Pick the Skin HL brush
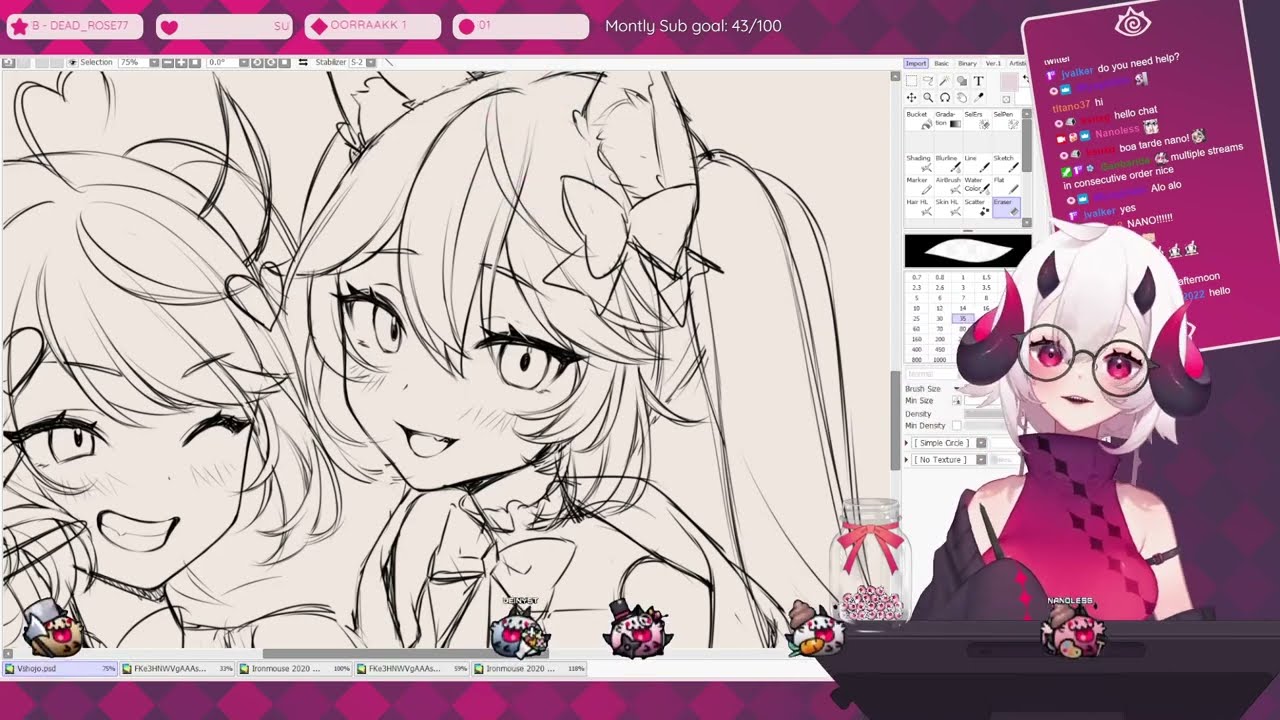Viewport: 1280px width, 720px height. tap(948, 208)
